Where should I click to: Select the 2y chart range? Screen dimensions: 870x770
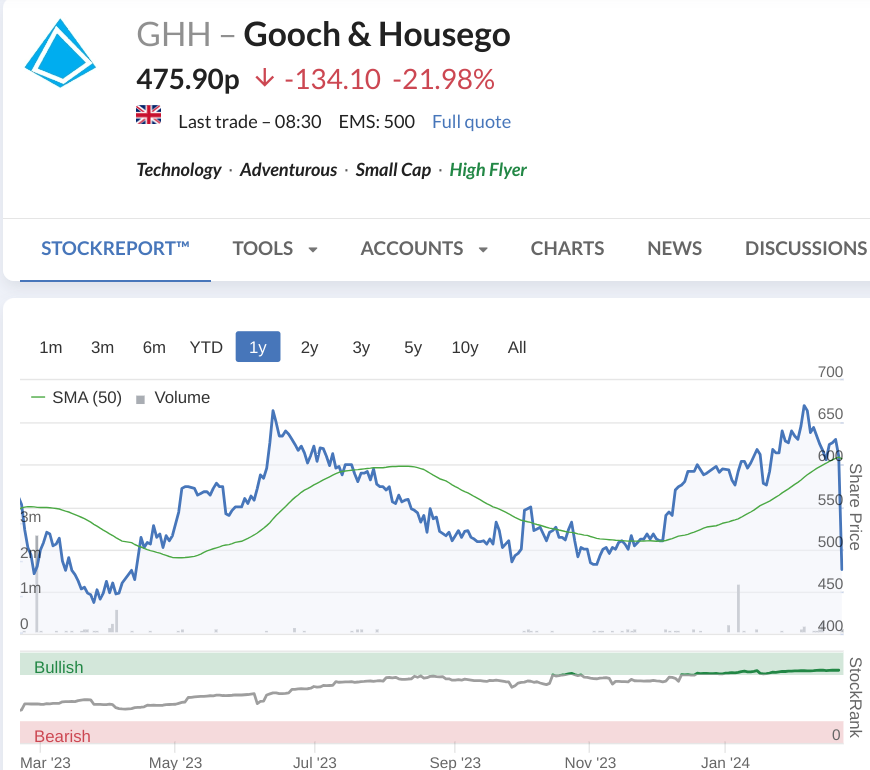click(309, 347)
